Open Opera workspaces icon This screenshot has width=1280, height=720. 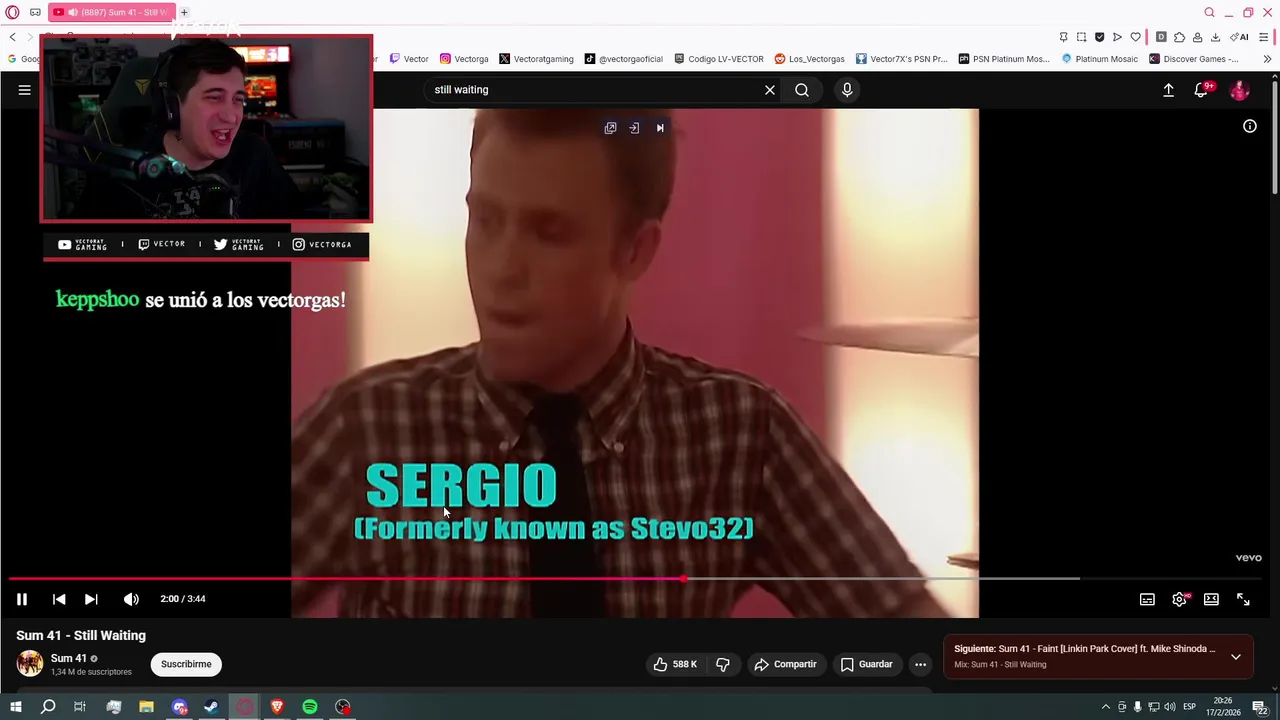pos(35,12)
